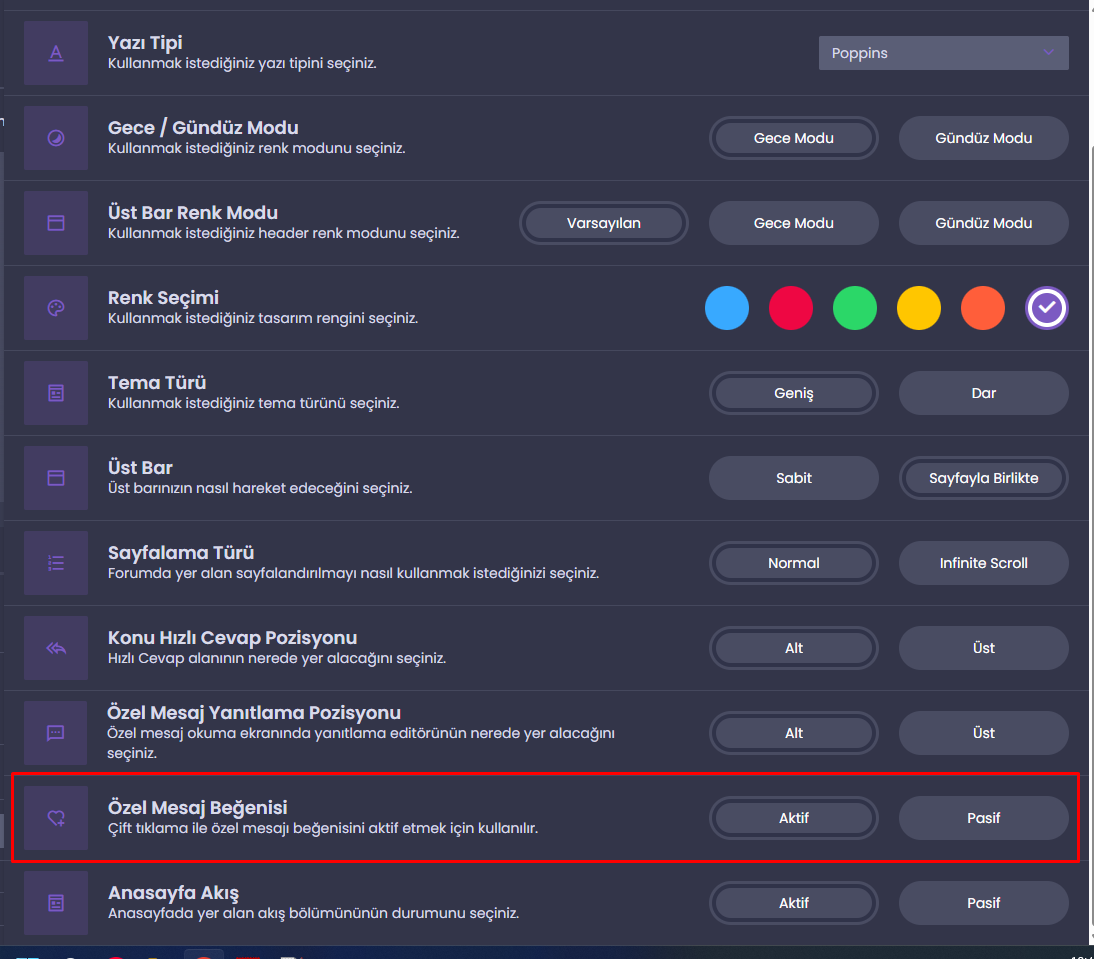The width and height of the screenshot is (1094, 959).
Task: Expand font list via dropdown chevron arrow
Action: [1048, 53]
